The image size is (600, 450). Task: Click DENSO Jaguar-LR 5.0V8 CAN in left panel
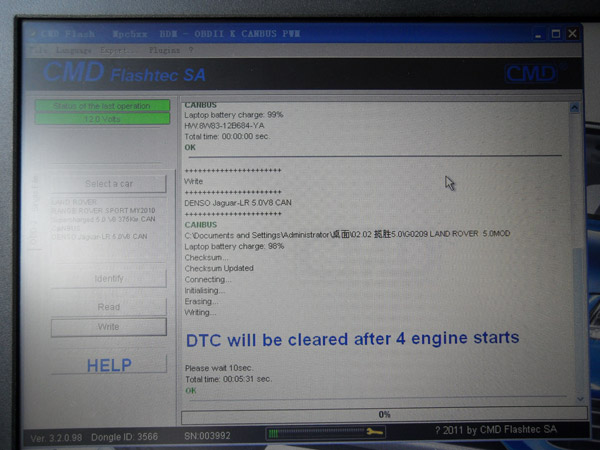point(99,236)
